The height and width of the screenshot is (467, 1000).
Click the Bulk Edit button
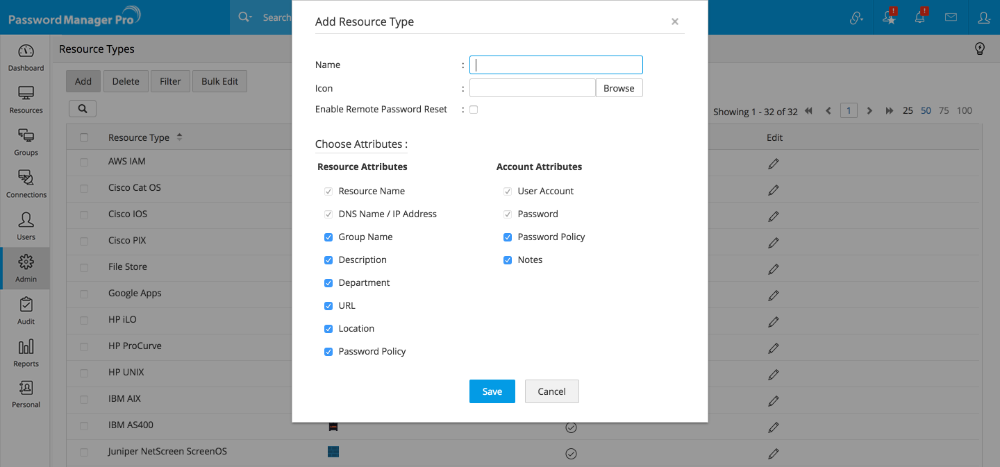click(219, 82)
